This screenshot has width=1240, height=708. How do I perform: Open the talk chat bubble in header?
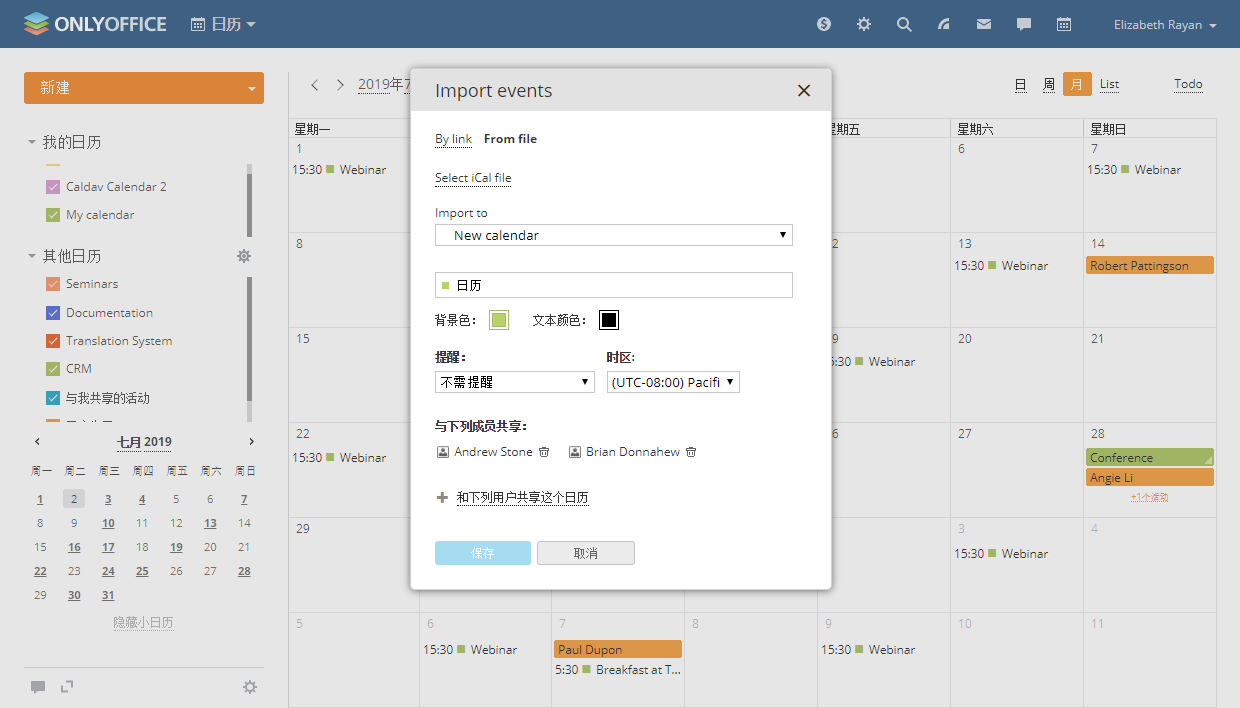coord(1024,24)
